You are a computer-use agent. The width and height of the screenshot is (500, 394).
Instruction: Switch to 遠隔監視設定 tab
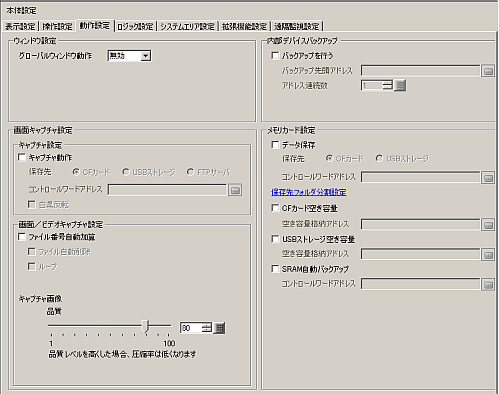coord(297,26)
